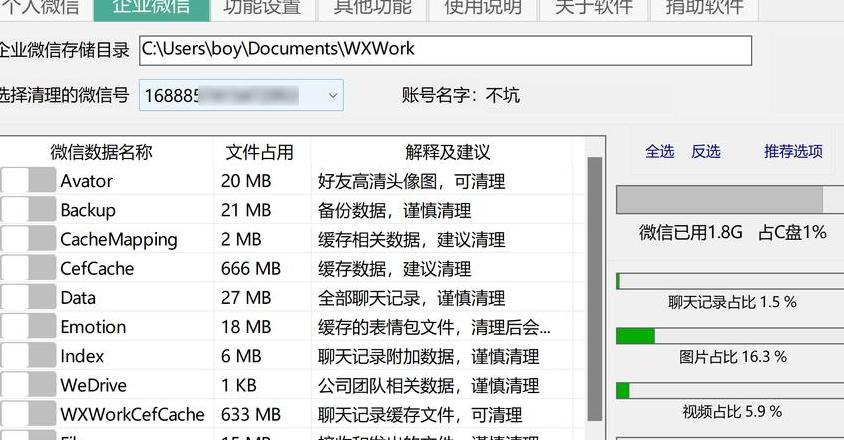Enable the CefCache cleanup switch
This screenshot has width=844, height=440.
28,268
